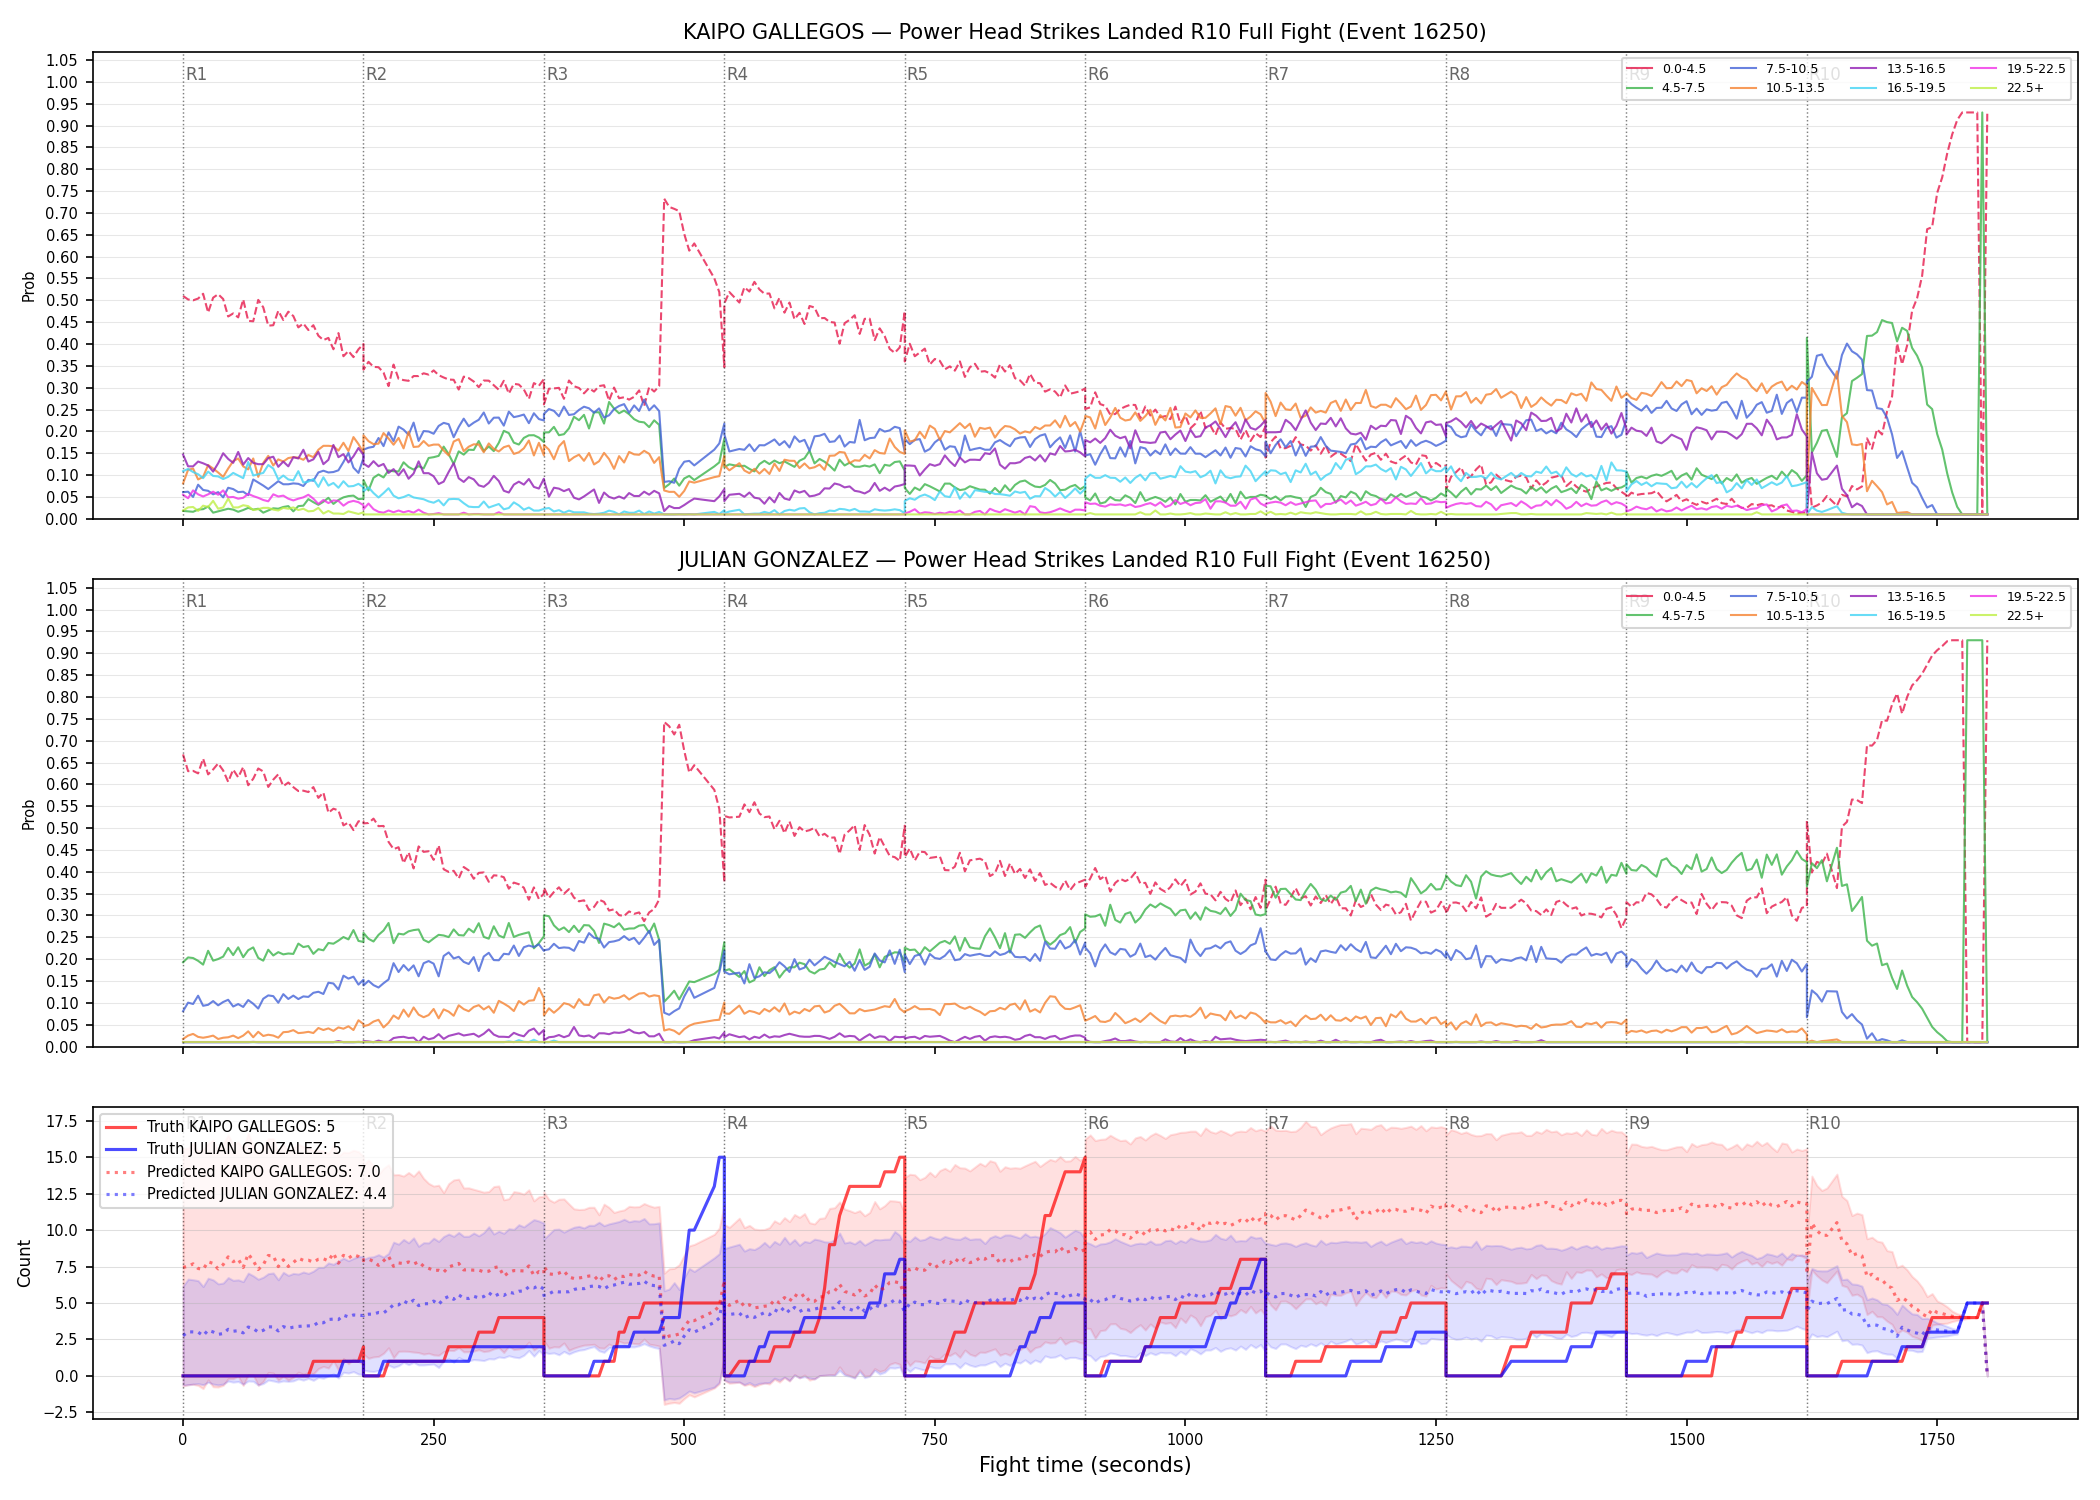Image resolution: width=2100 pixels, height=1500 pixels.
Task: Select '0.0-4.5' legend entry in Gonzalez chart
Action: coord(1666,597)
